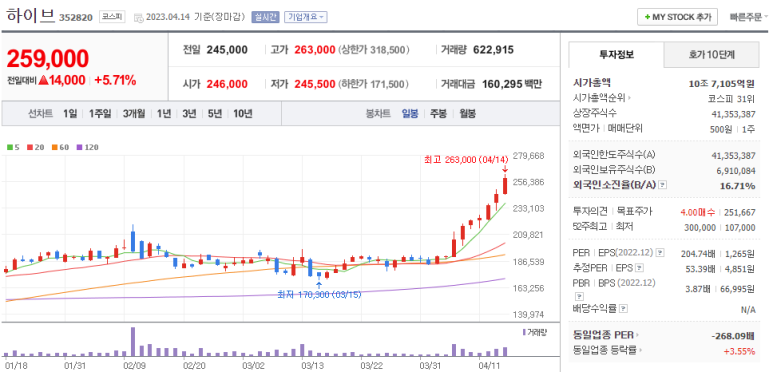This screenshot has width=773, height=372.
Task: Switch to the 투자정보 tab
Action: point(617,55)
